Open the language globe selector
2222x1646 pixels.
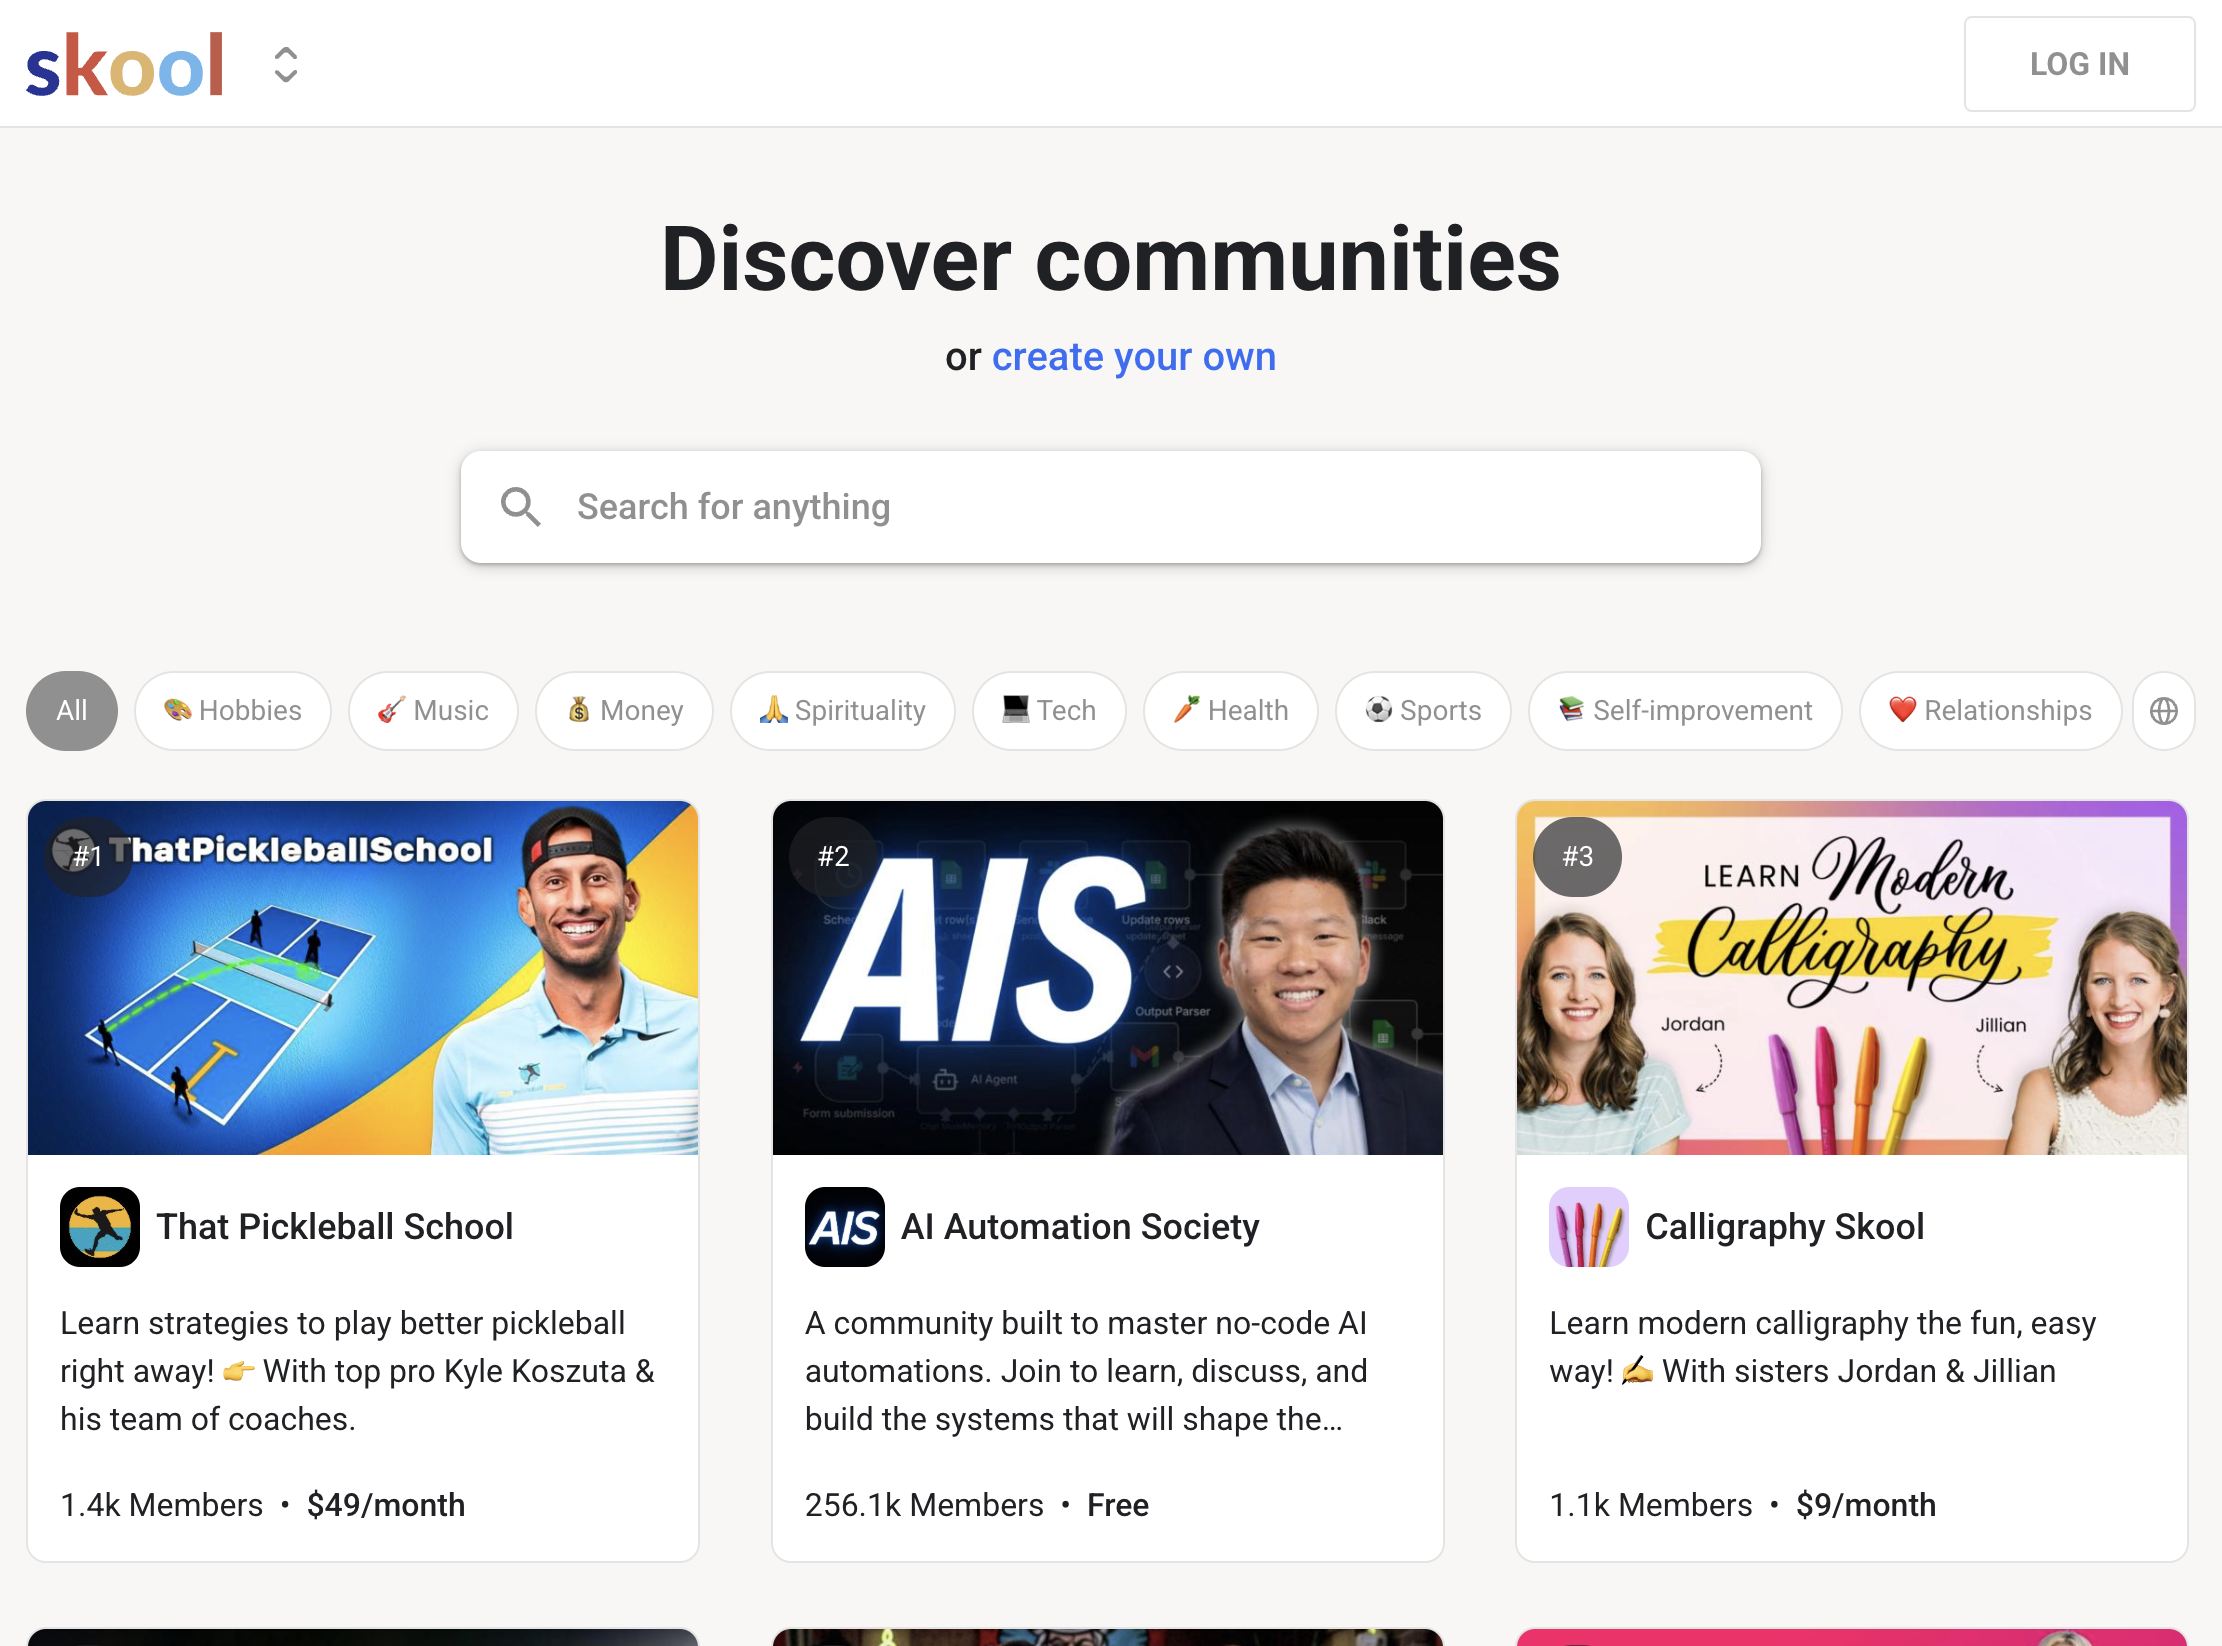point(2163,711)
